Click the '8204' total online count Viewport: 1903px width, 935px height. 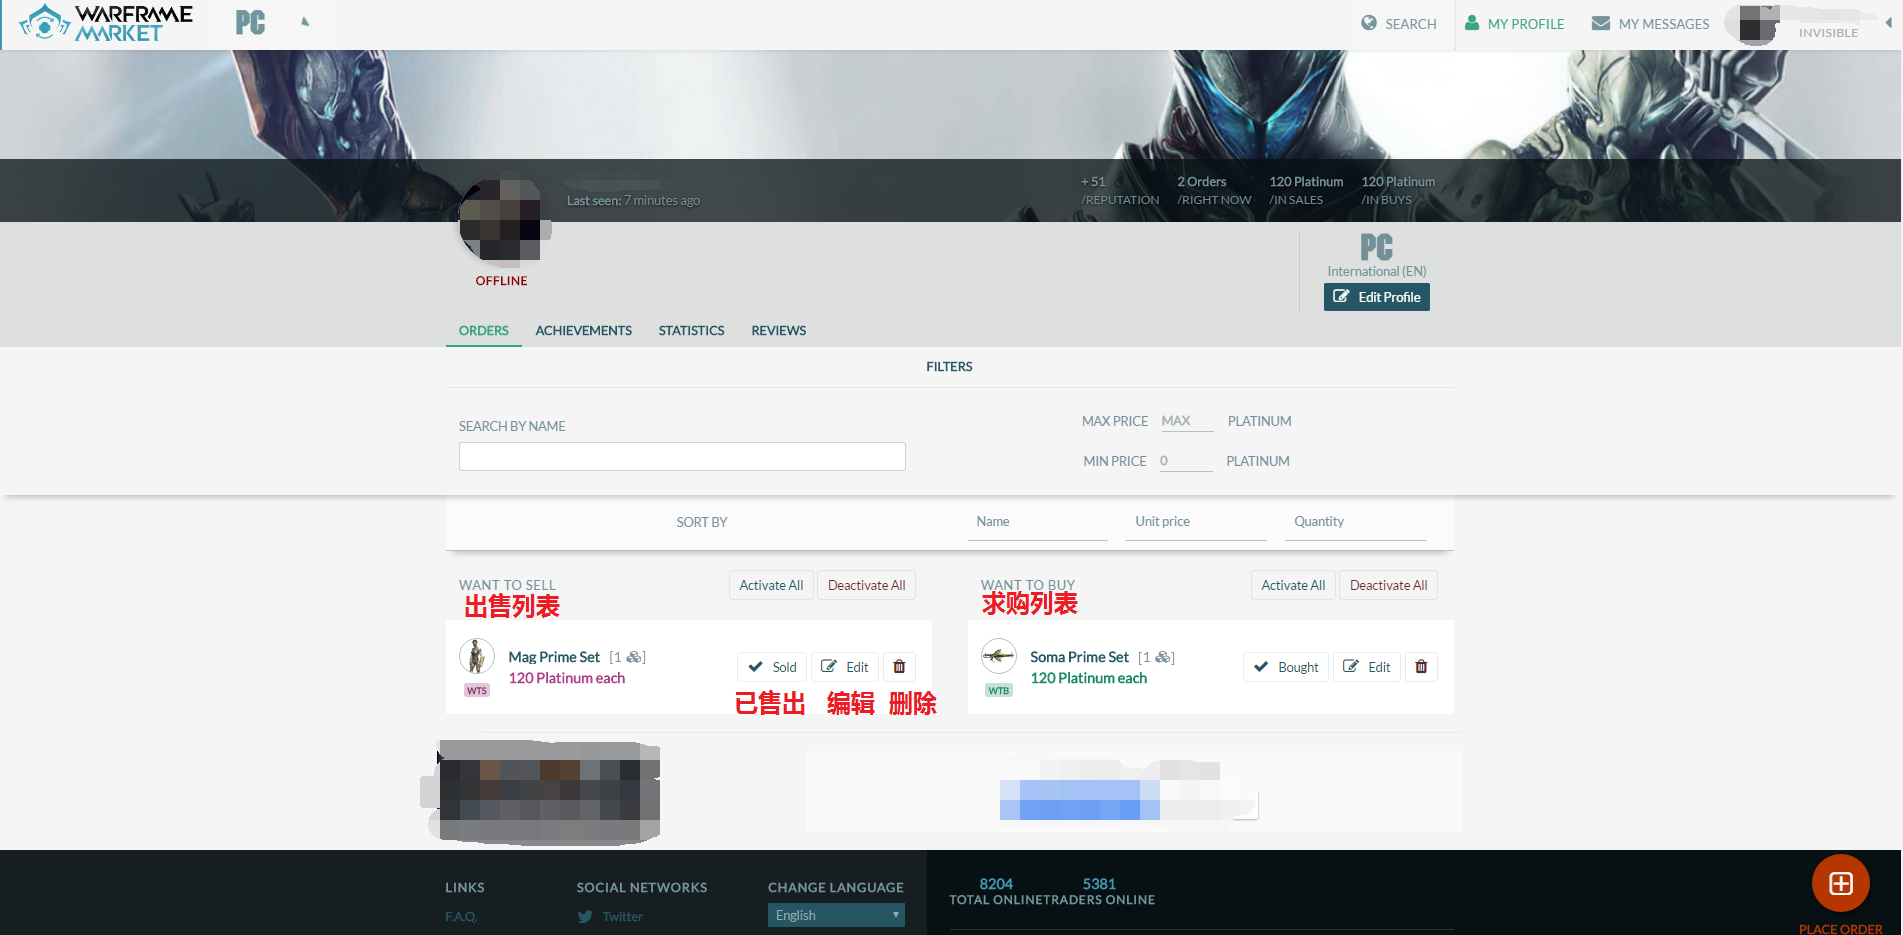click(x=996, y=884)
